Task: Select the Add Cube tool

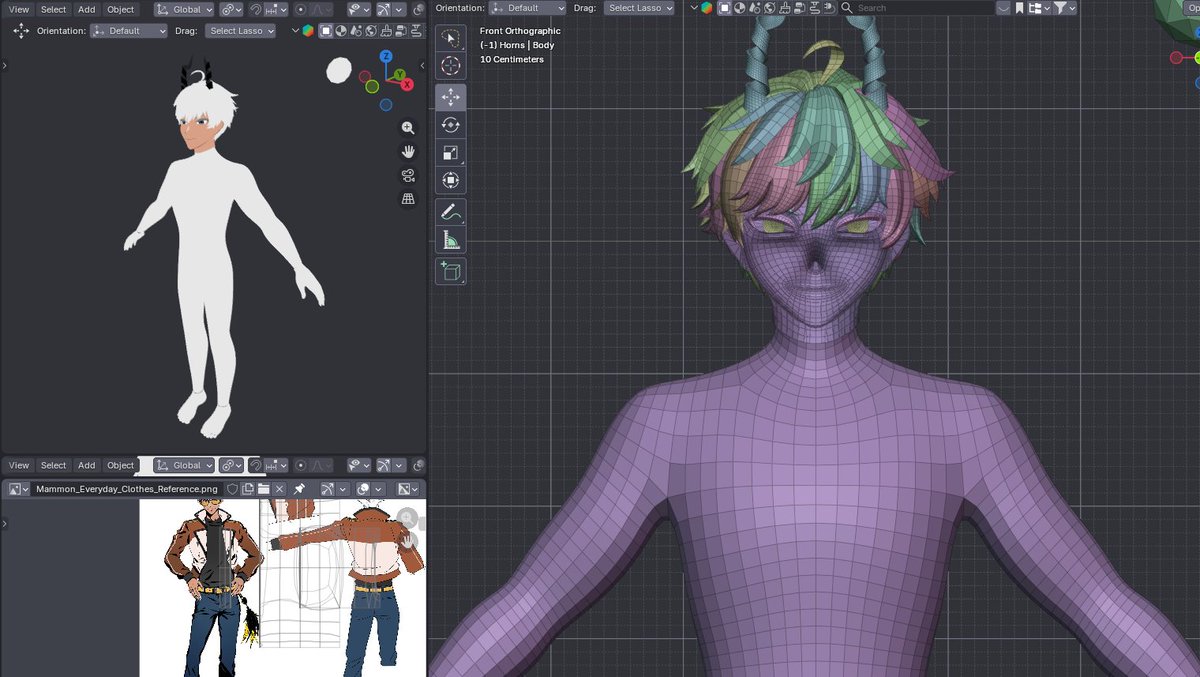Action: 450,271
